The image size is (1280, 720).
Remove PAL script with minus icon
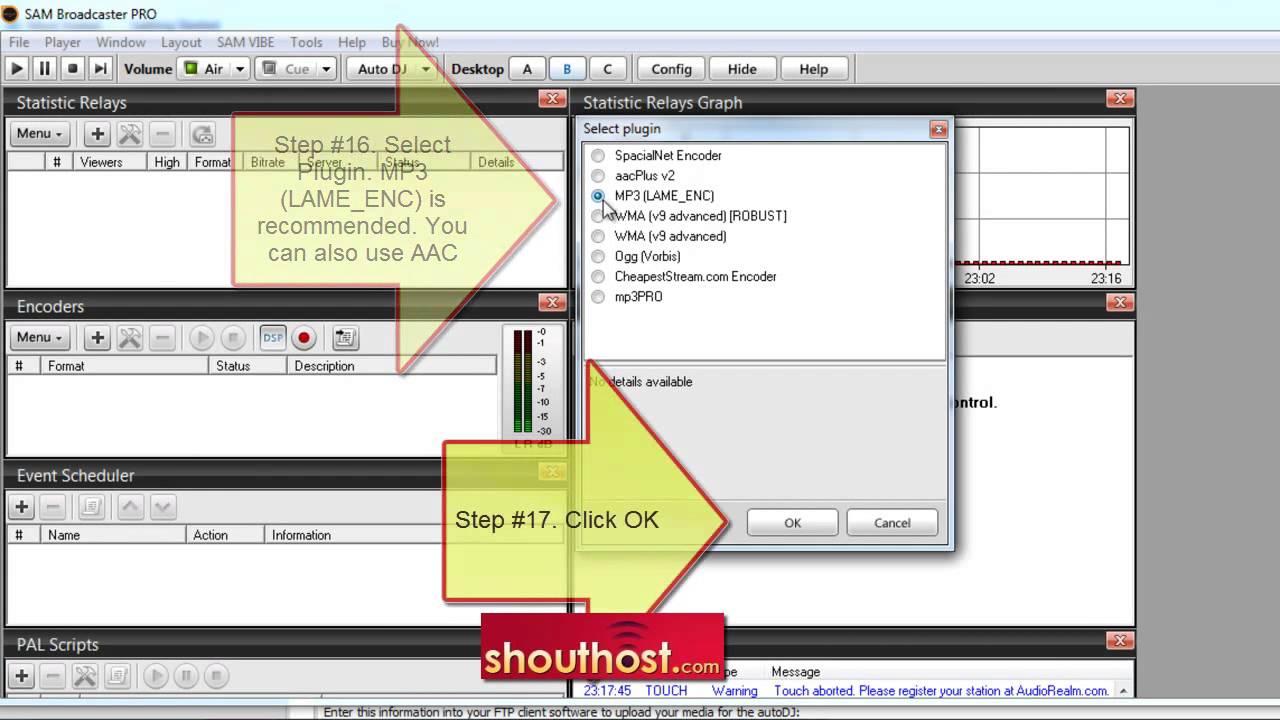54,676
